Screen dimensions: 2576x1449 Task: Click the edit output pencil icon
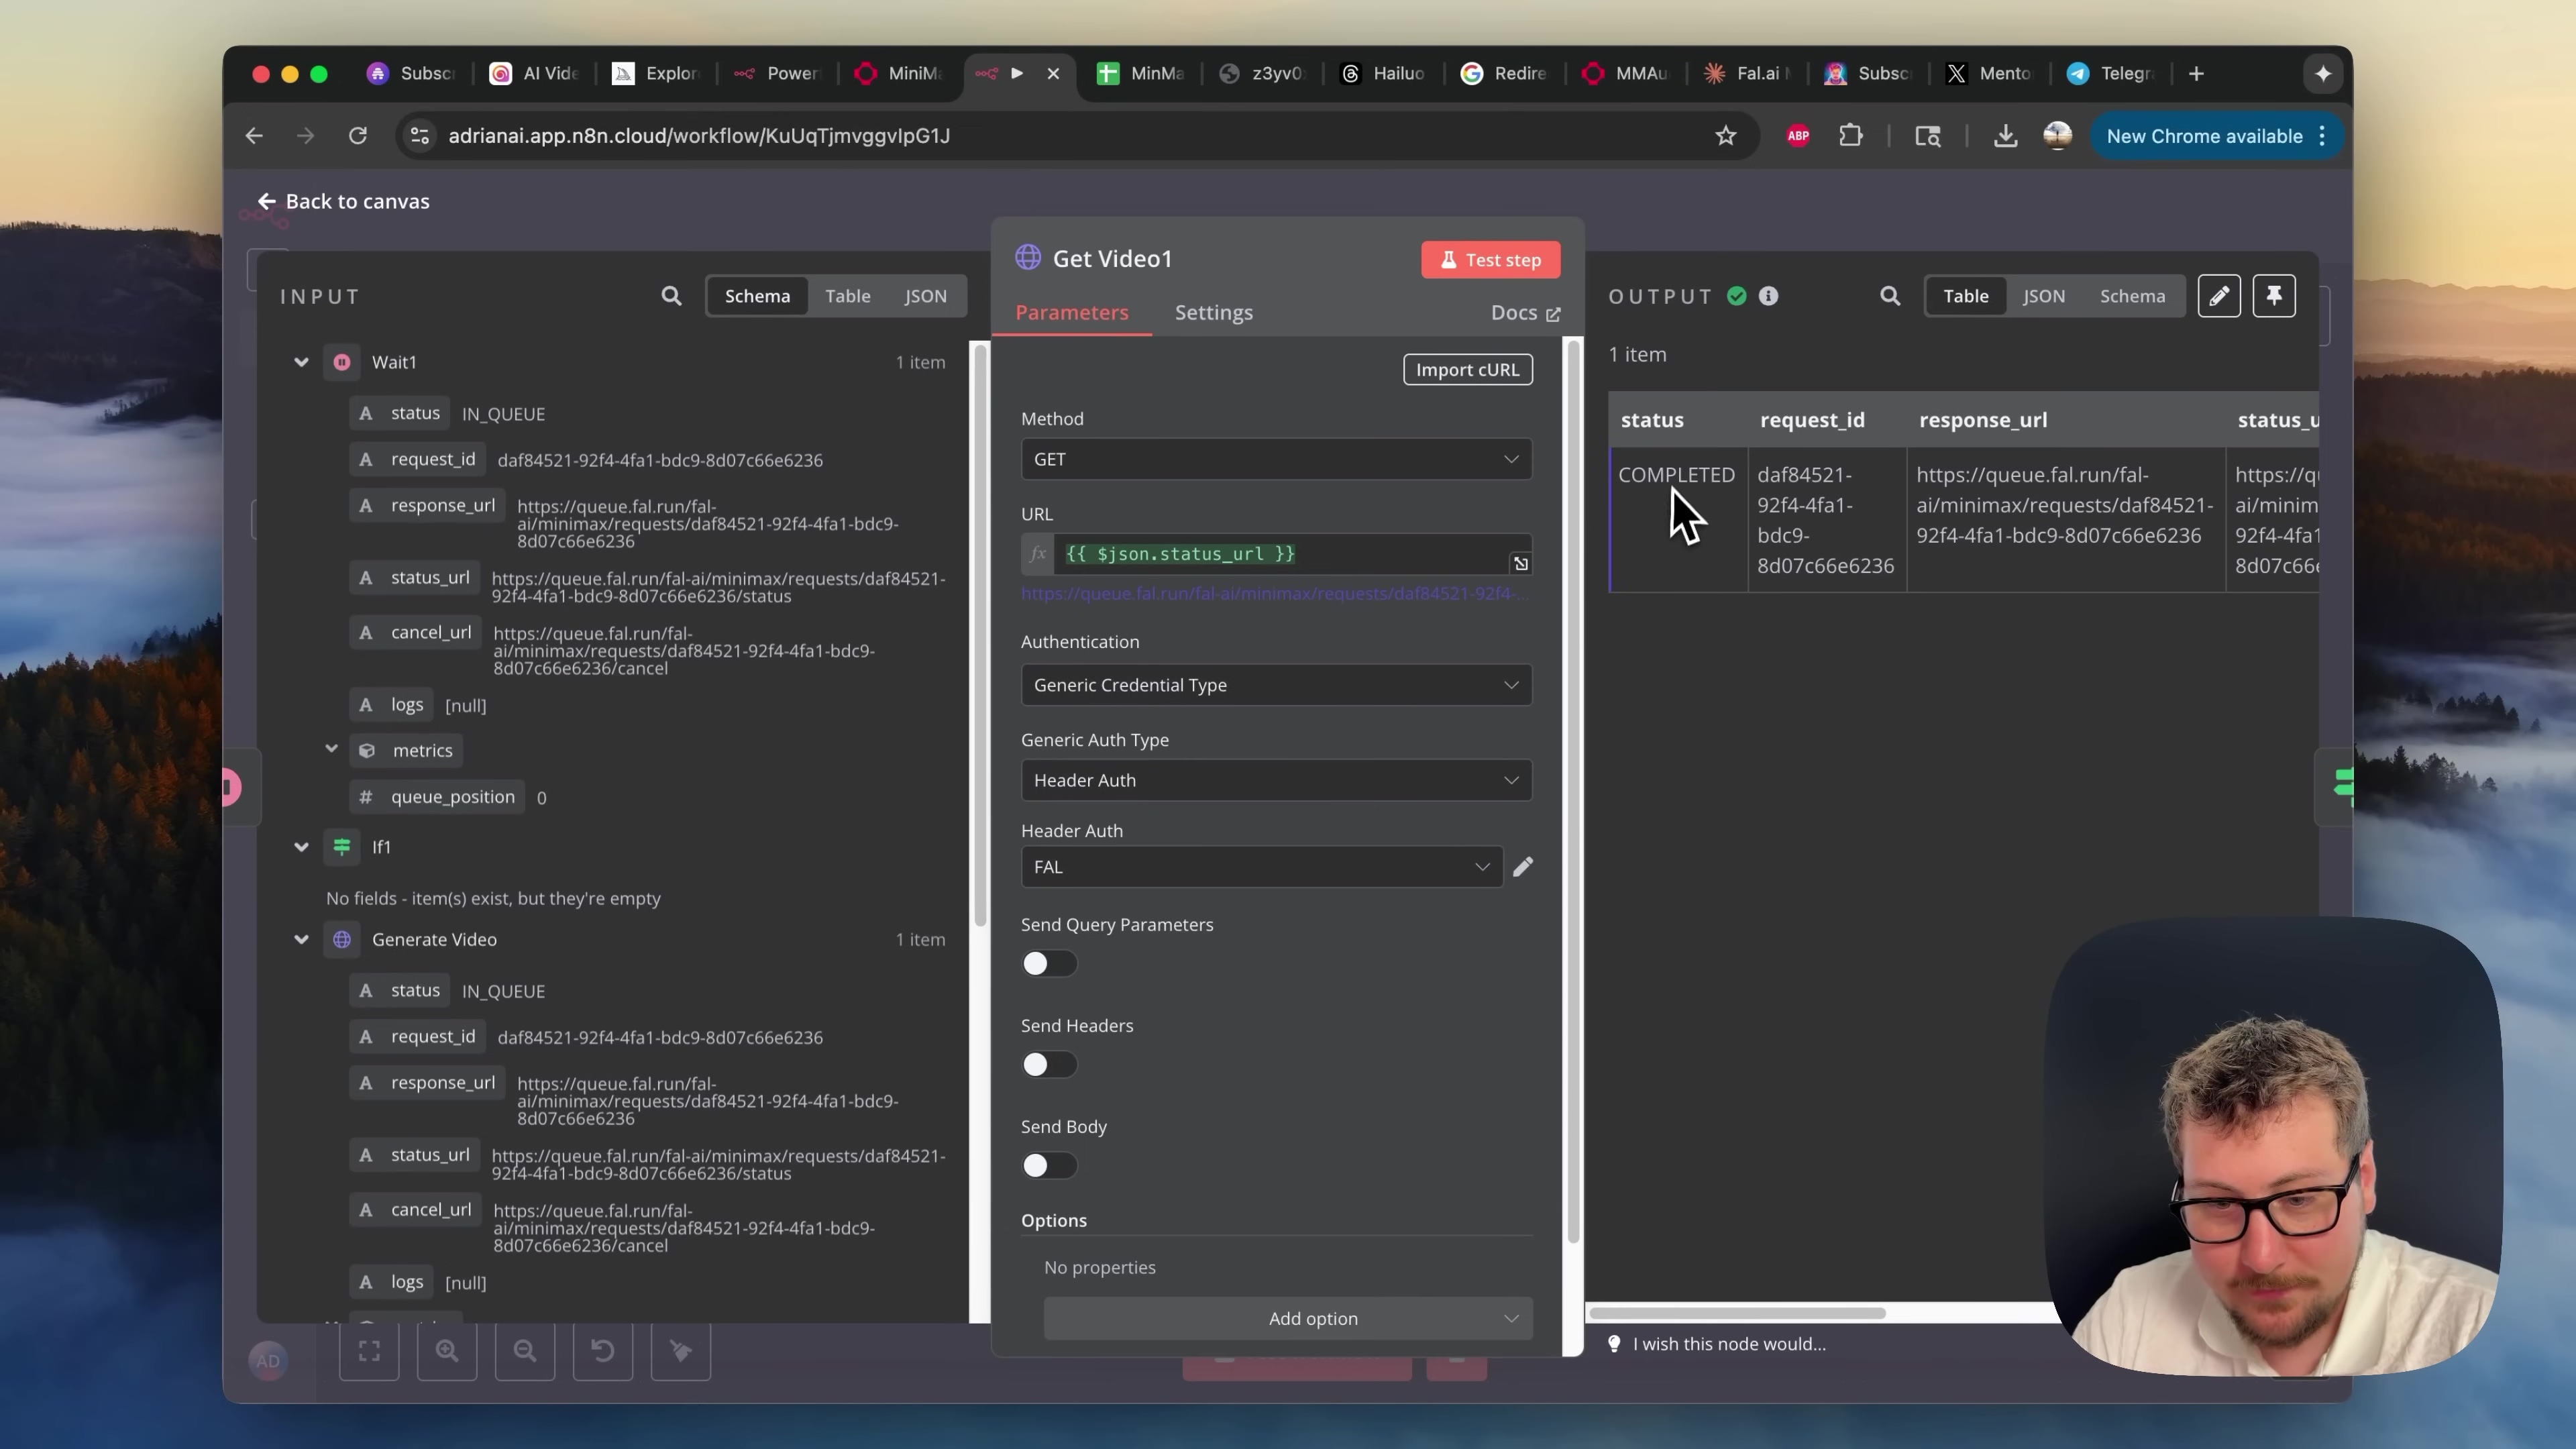click(2218, 296)
